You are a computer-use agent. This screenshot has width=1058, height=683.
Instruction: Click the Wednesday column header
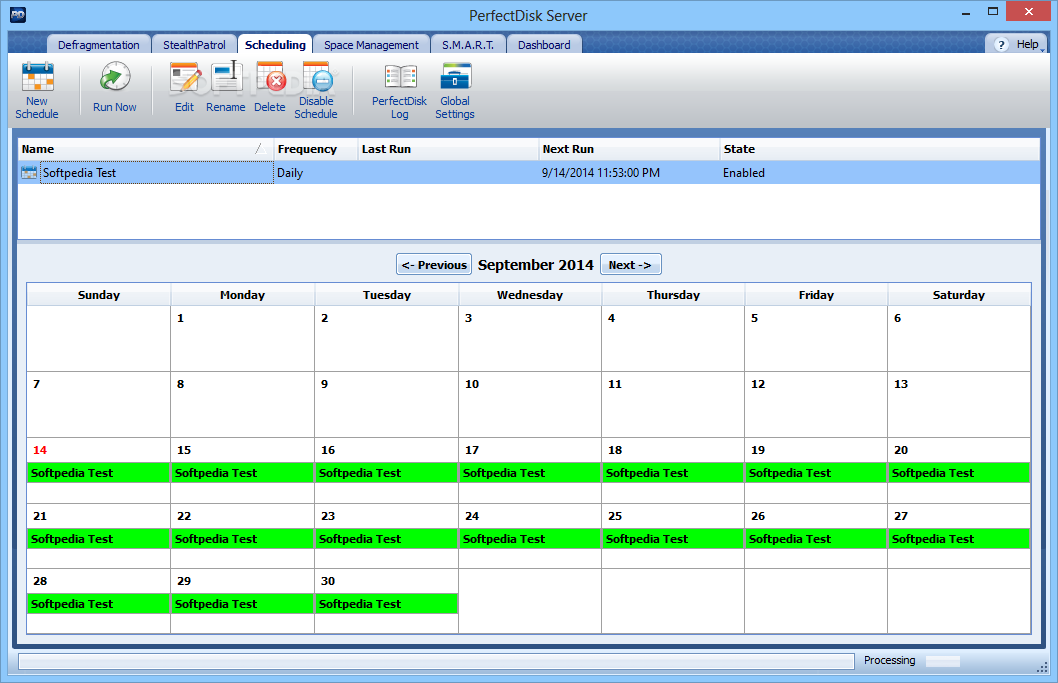click(x=530, y=295)
